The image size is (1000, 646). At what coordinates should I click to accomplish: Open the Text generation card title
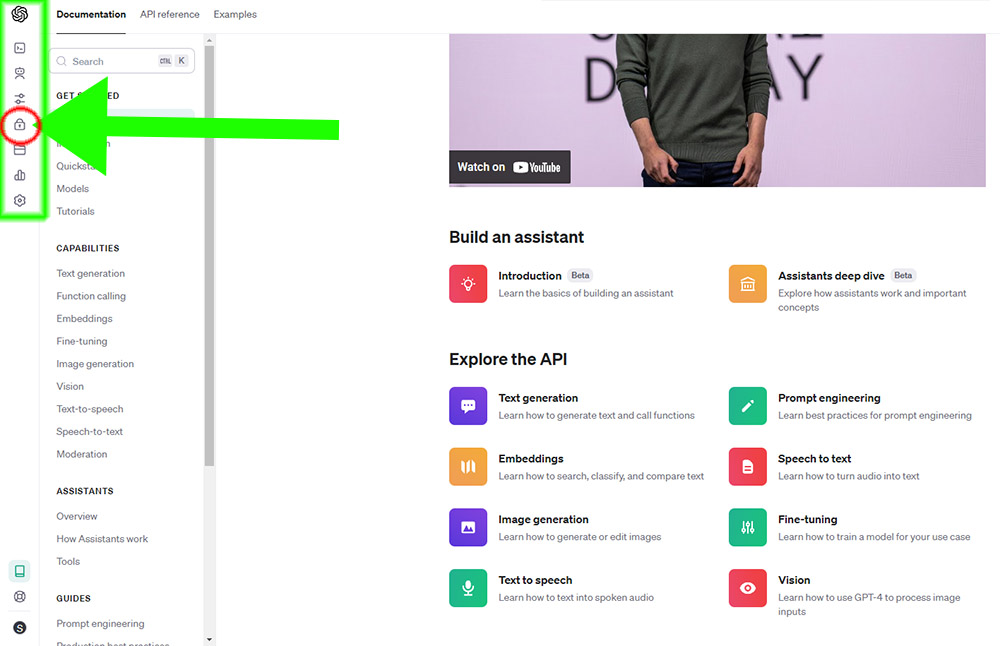tap(538, 398)
